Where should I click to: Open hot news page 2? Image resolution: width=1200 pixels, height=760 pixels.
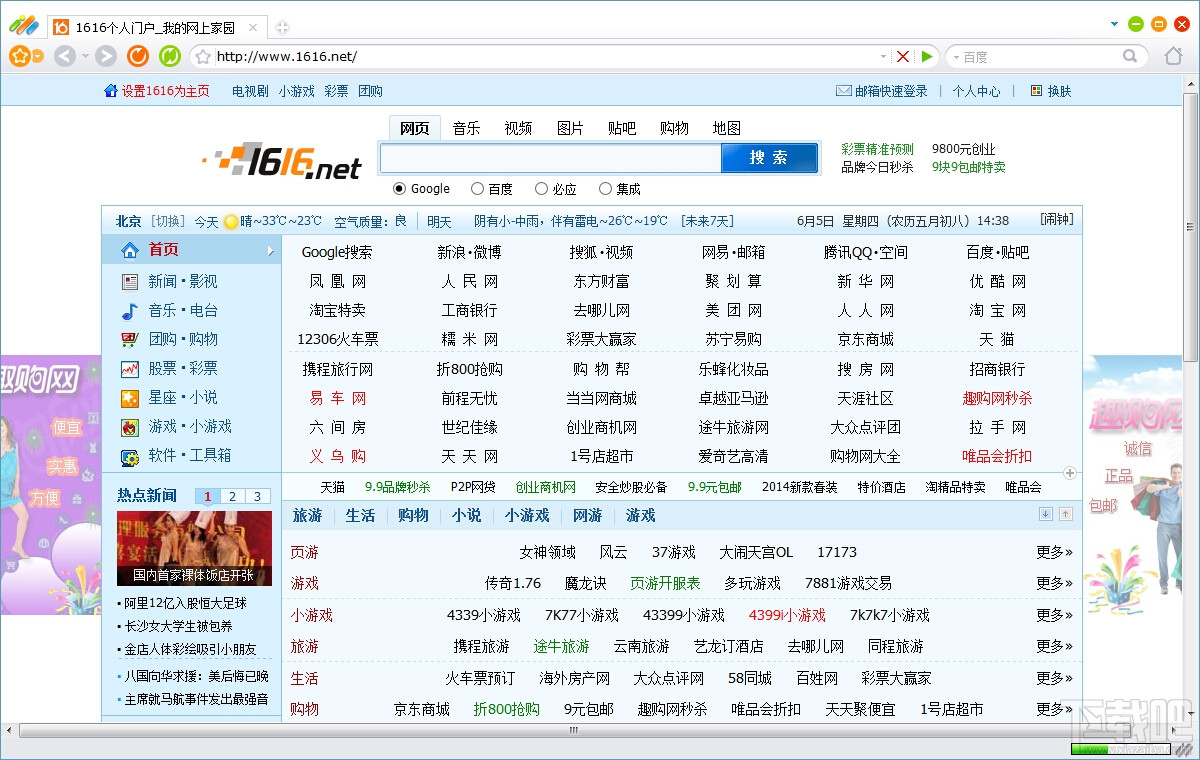(232, 496)
